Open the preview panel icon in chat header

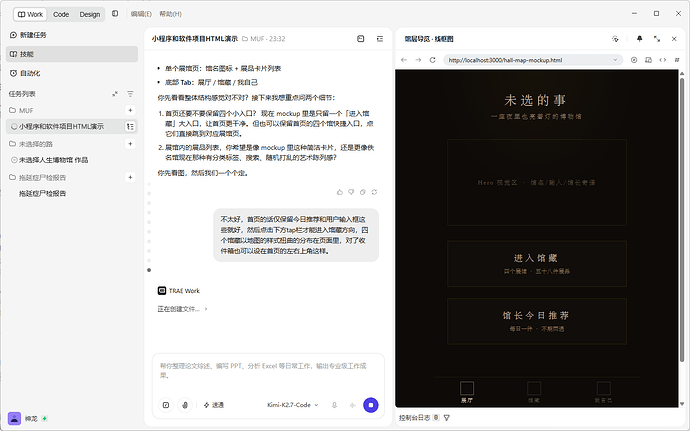(x=360, y=39)
